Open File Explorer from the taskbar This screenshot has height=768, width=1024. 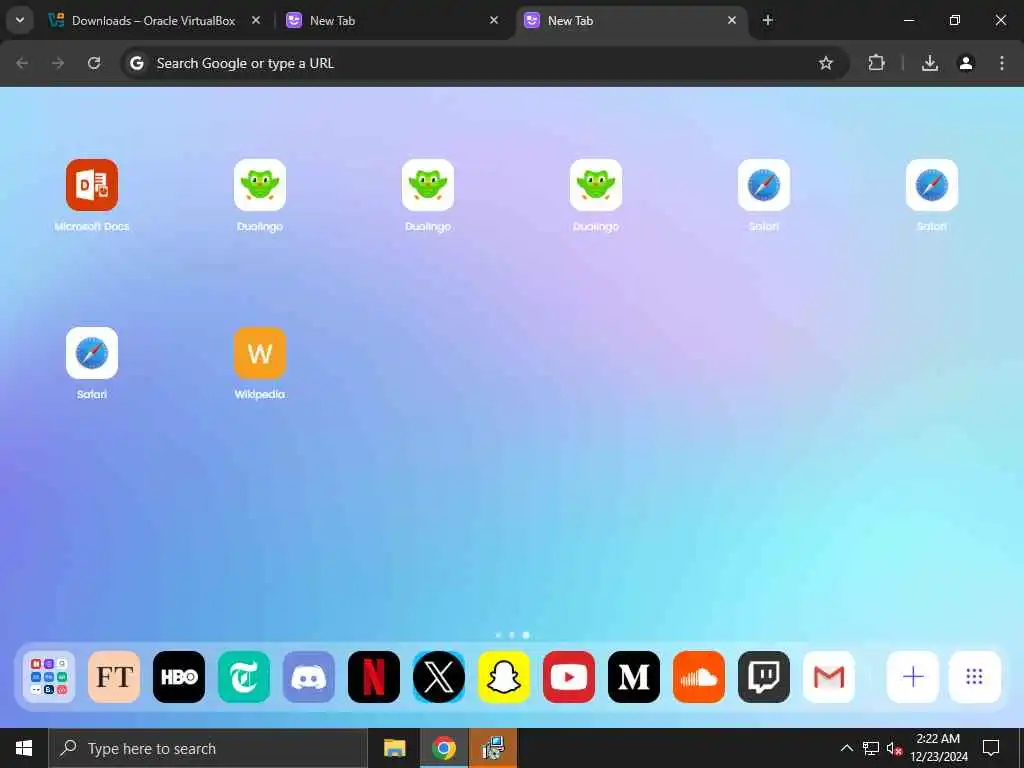pos(394,748)
